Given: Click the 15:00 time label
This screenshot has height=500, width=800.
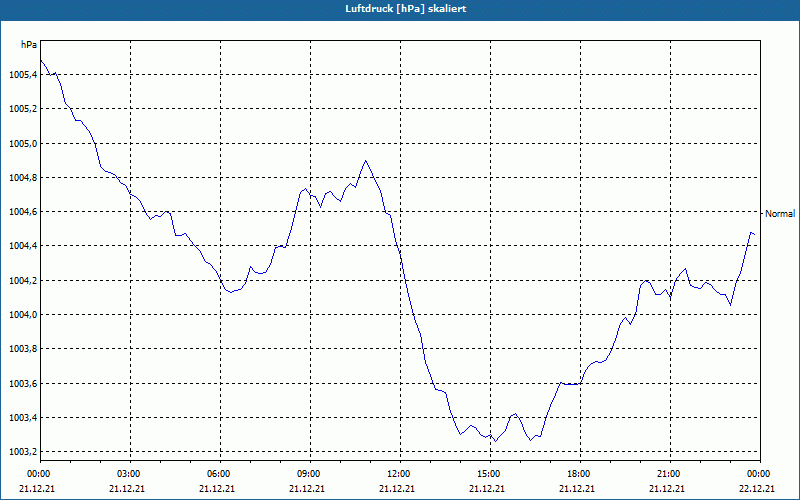Looking at the screenshot, I should pos(490,474).
